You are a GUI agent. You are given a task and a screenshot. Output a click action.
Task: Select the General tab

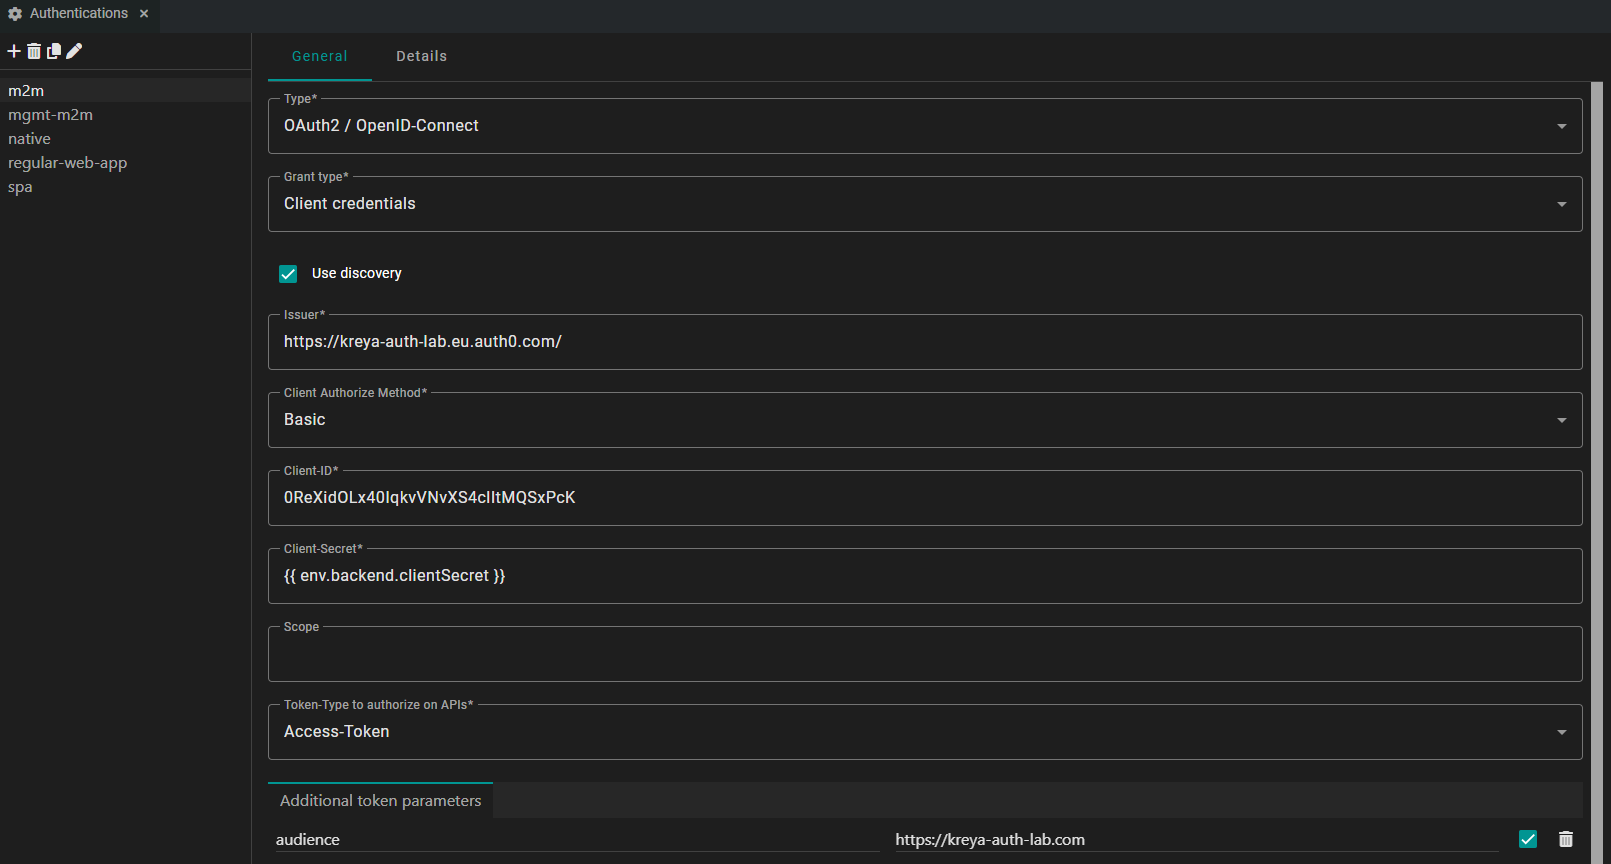click(320, 57)
